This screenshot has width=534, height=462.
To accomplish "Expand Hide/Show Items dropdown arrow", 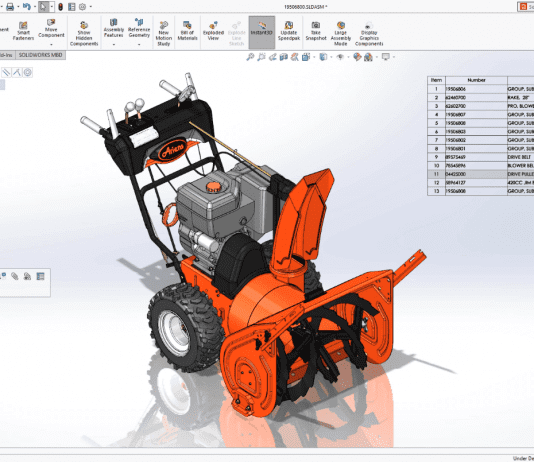I will tap(348, 57).
